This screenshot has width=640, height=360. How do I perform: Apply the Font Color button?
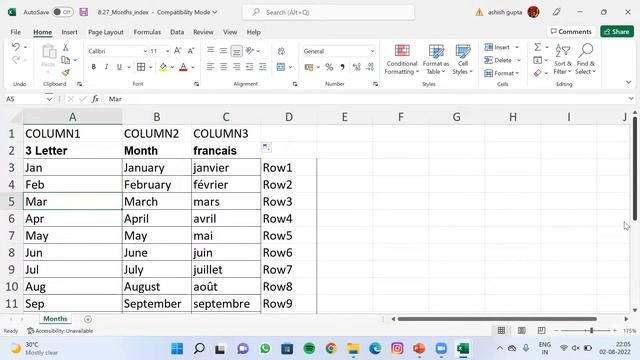(183, 67)
